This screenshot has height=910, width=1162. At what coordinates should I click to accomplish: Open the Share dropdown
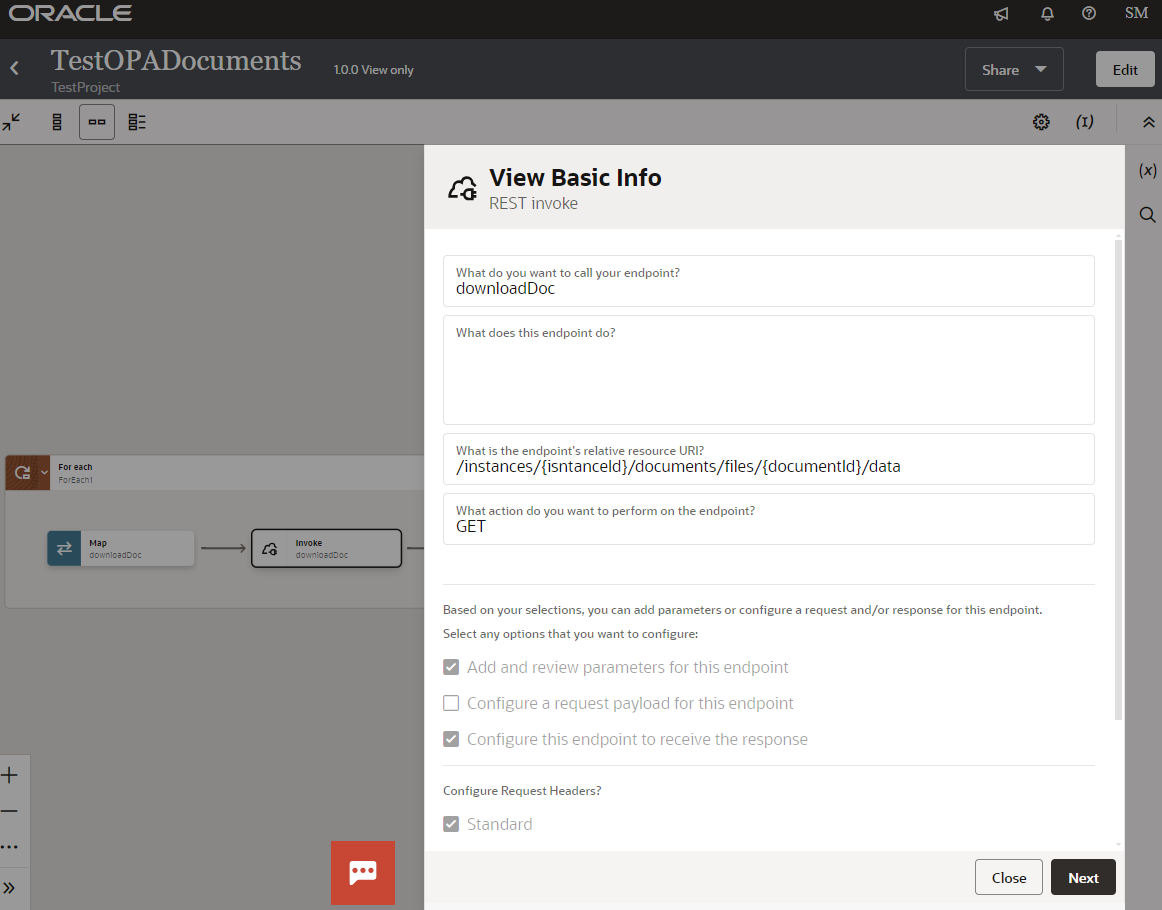(x=1013, y=69)
